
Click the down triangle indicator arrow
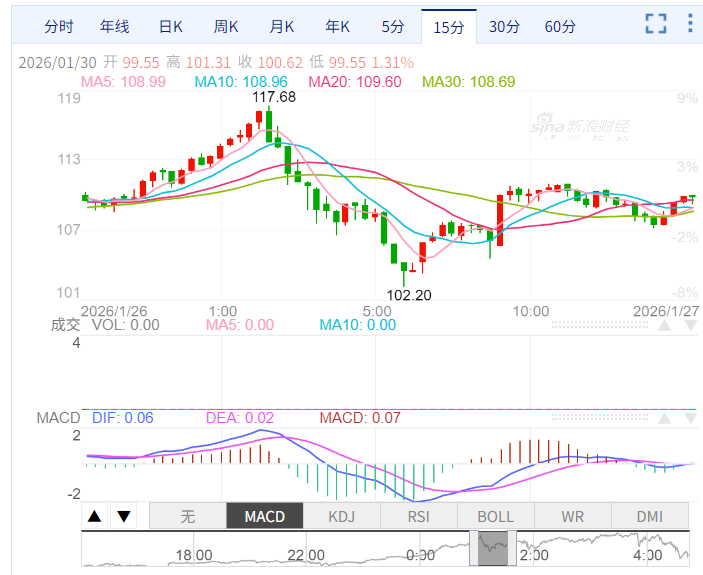124,516
